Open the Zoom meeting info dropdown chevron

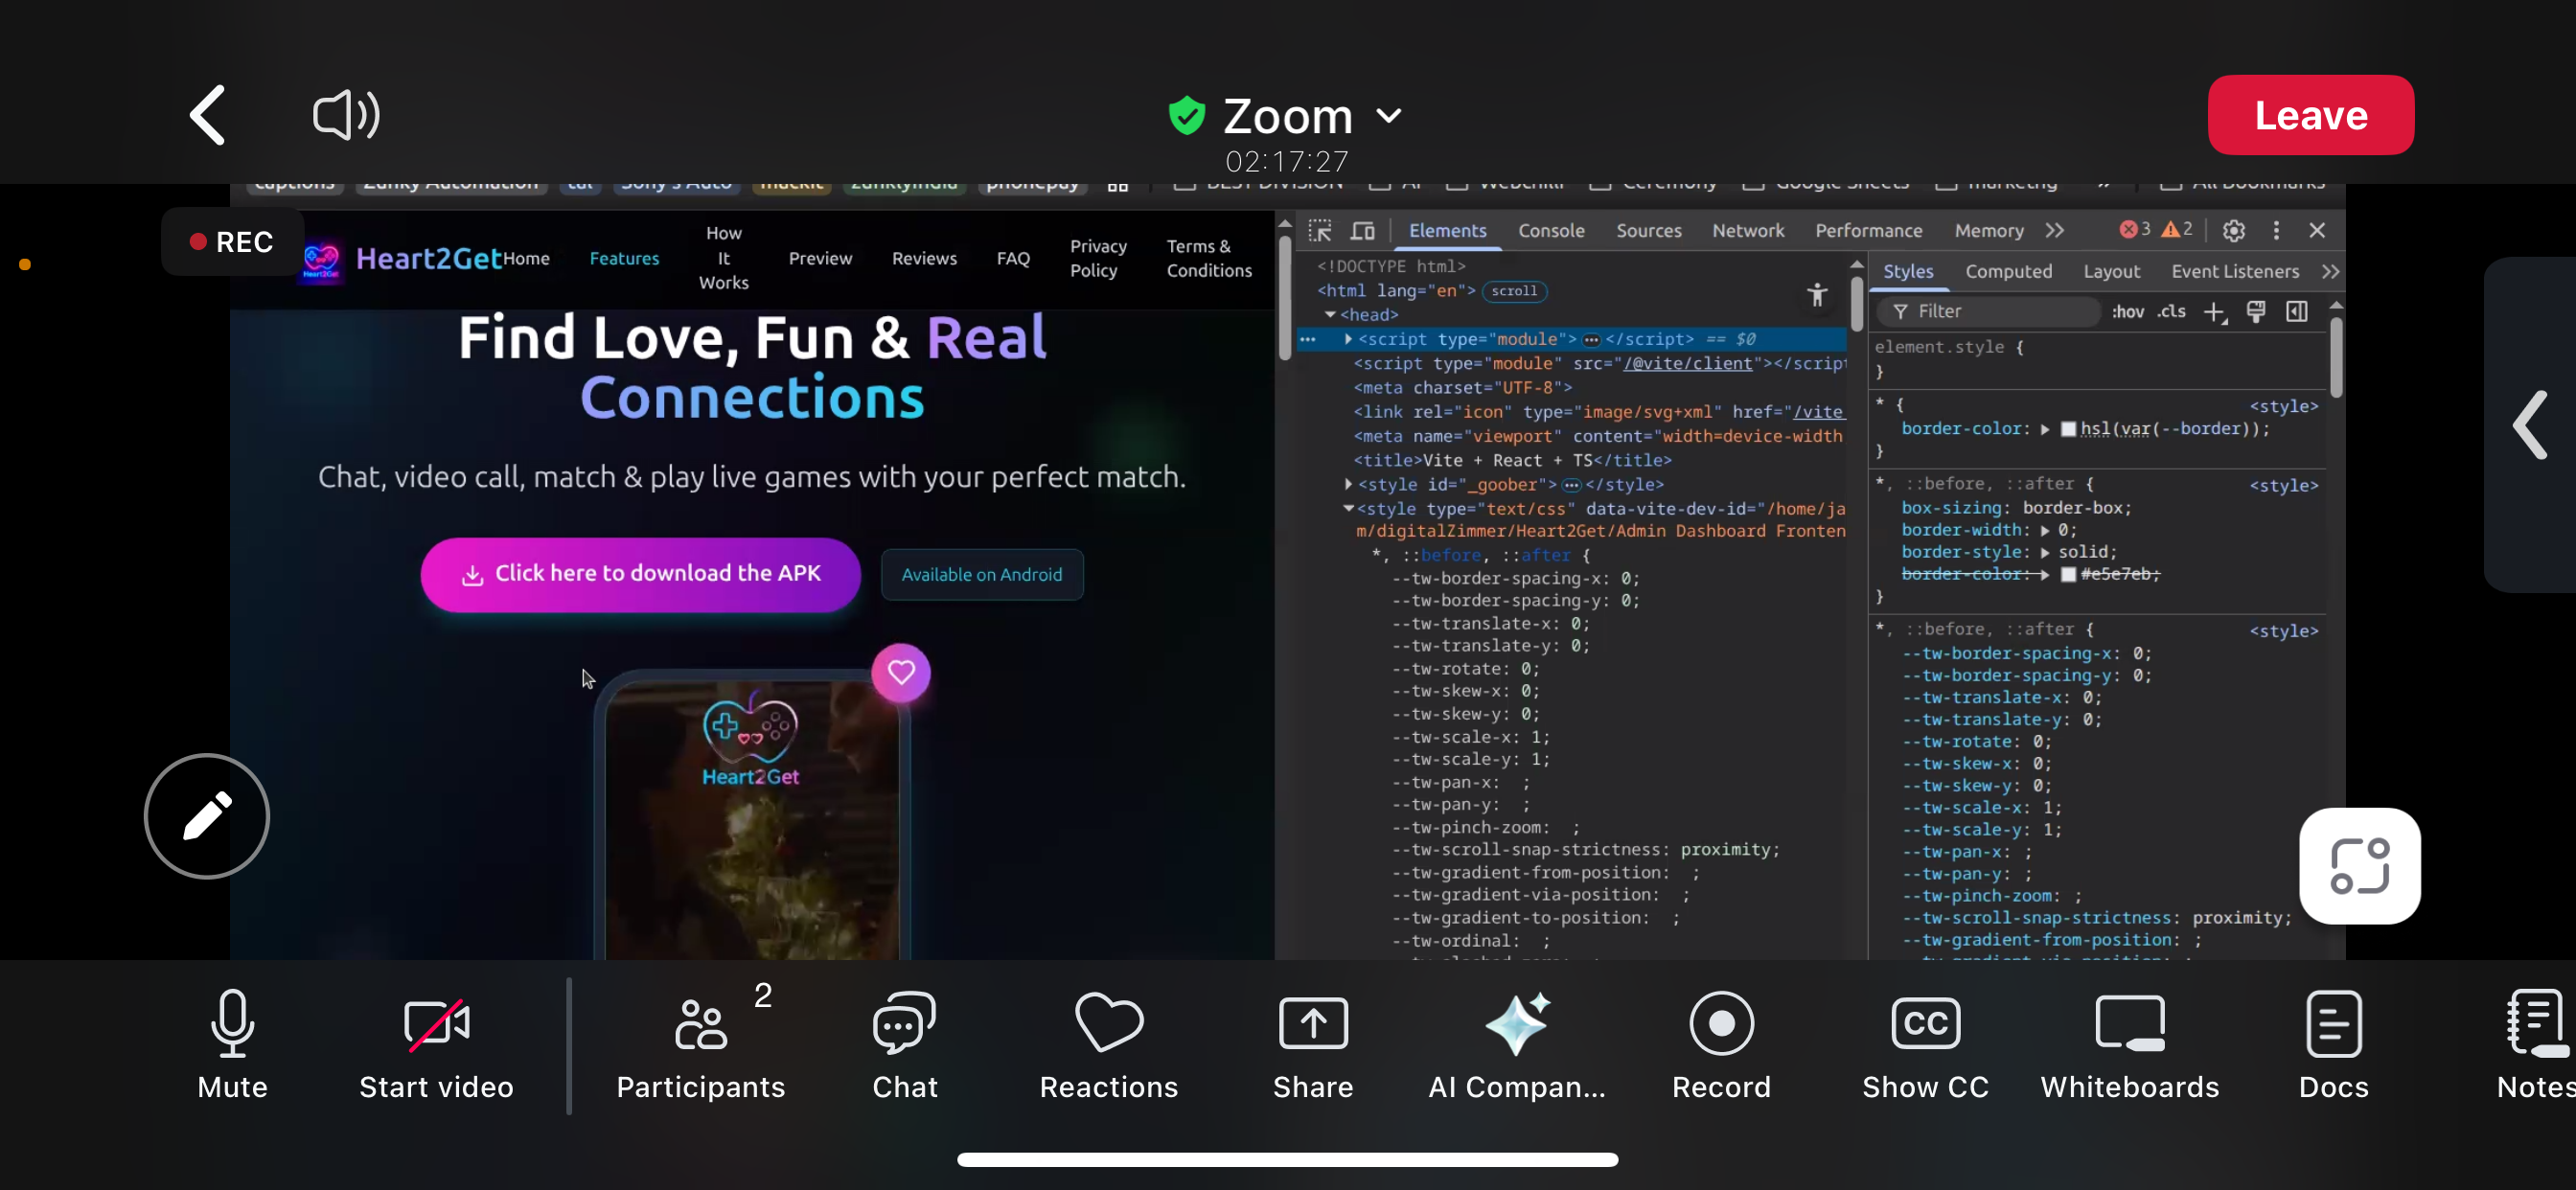1389,116
